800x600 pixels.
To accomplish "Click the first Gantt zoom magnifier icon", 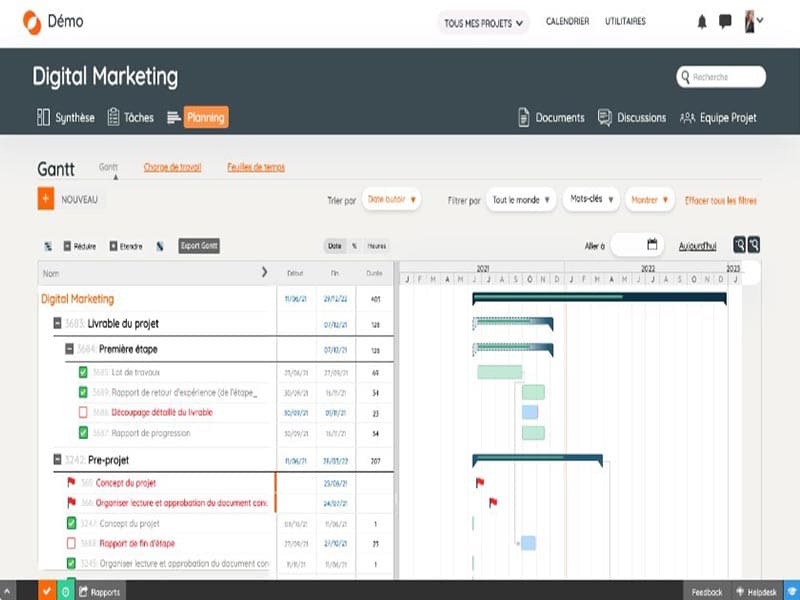I will [x=739, y=244].
